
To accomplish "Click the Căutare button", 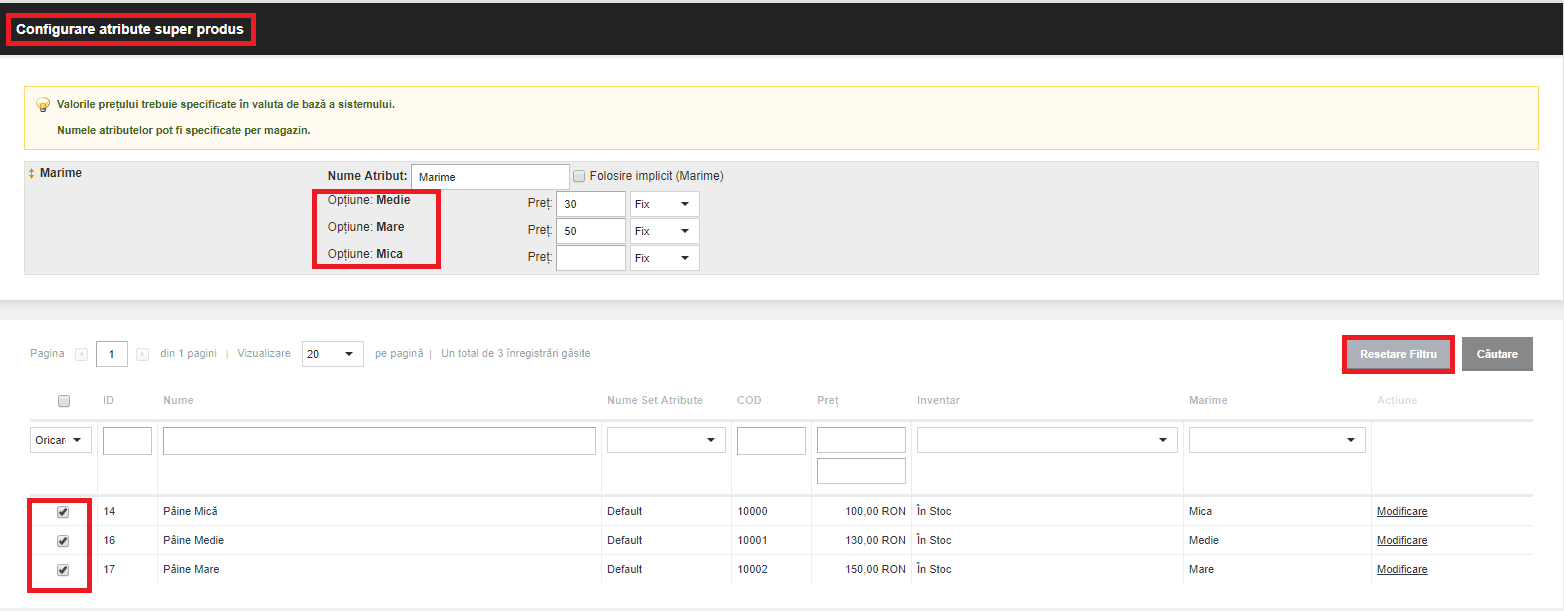I will [x=1497, y=354].
